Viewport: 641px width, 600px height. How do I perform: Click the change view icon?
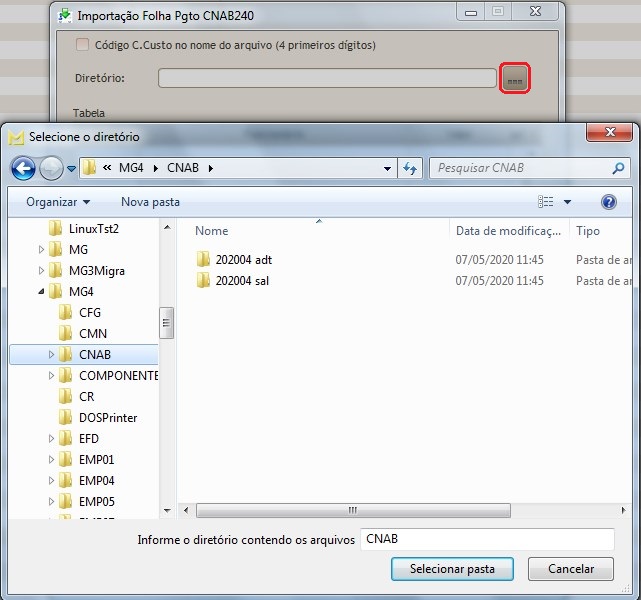(545, 202)
